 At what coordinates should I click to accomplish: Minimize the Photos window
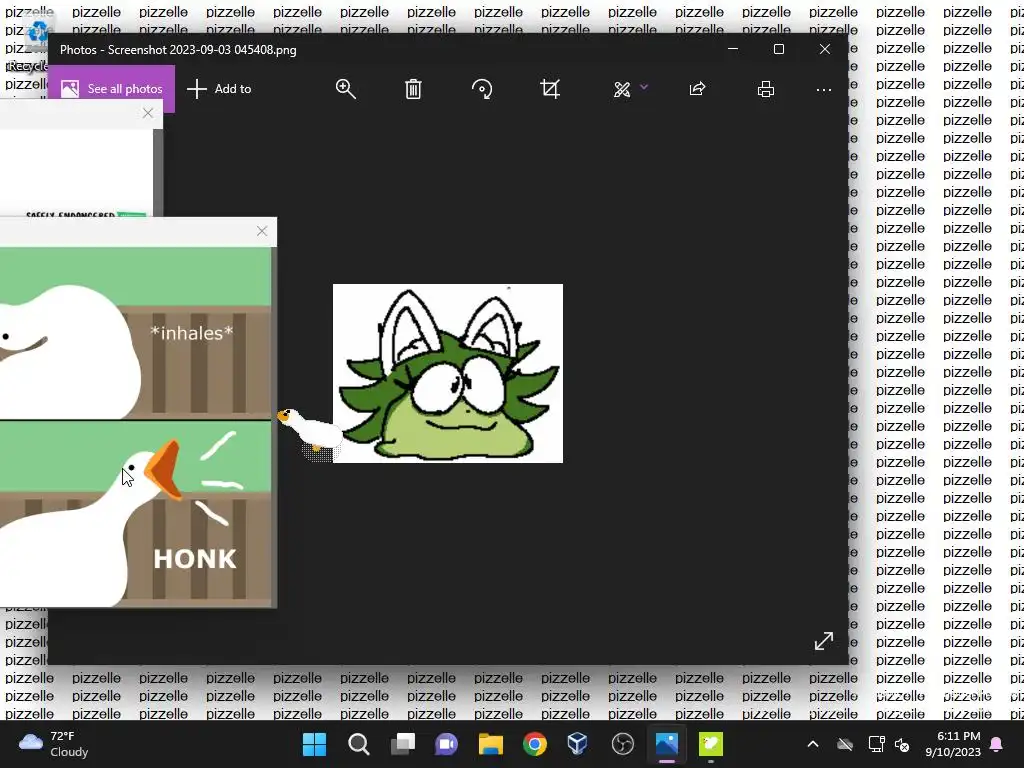[733, 49]
